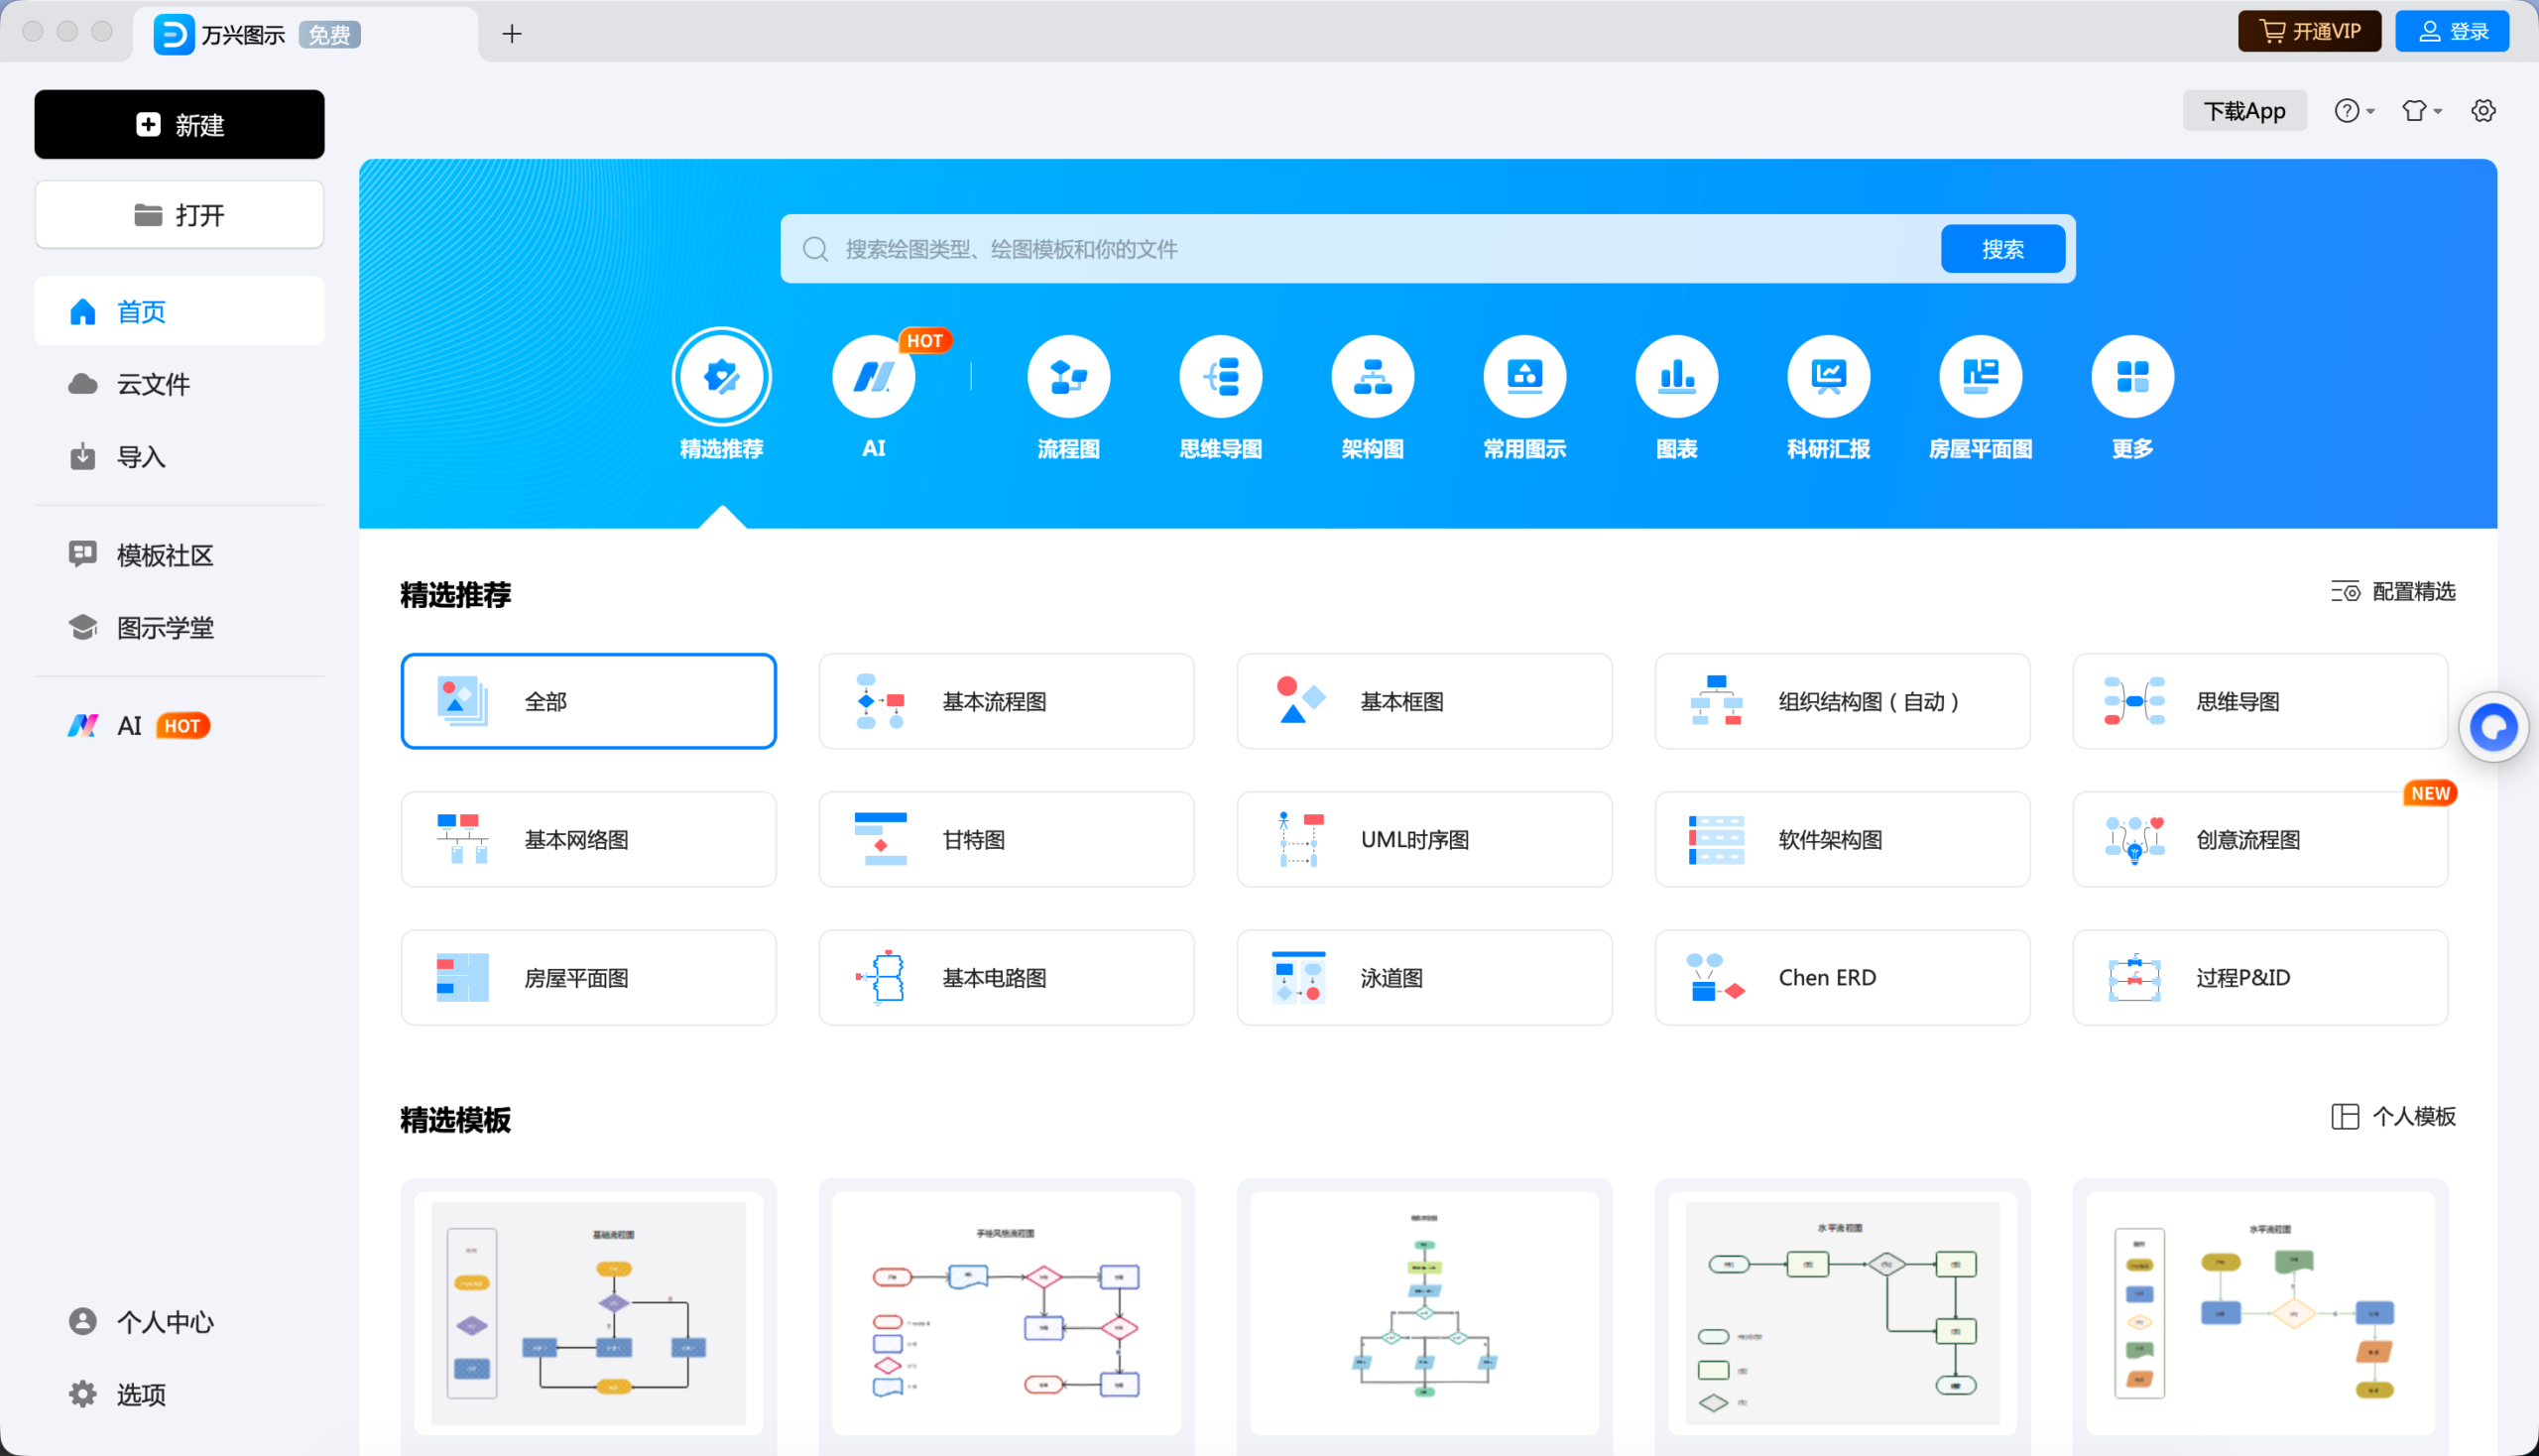The width and height of the screenshot is (2539, 1456).
Task: Select the 图表 category icon
Action: click(x=1676, y=377)
